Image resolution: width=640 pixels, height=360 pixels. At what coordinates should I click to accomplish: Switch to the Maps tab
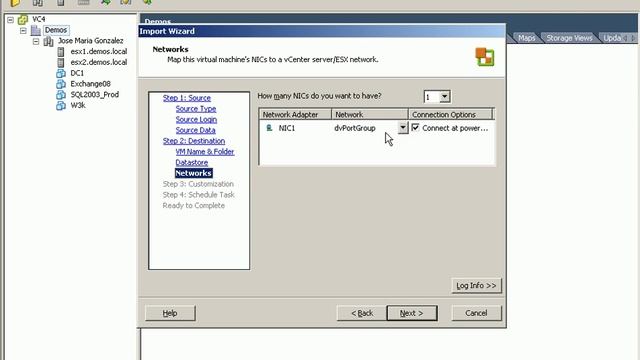[527, 38]
